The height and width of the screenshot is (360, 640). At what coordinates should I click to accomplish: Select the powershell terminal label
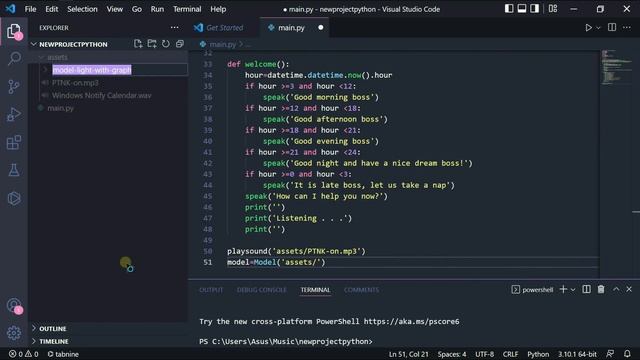tap(532, 290)
